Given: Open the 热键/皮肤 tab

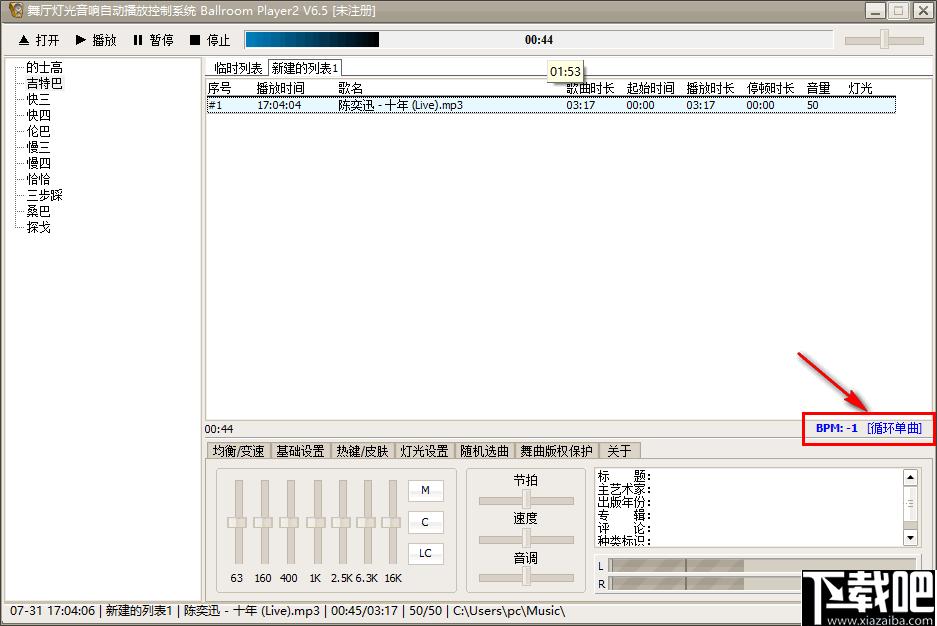Looking at the screenshot, I should [x=362, y=451].
